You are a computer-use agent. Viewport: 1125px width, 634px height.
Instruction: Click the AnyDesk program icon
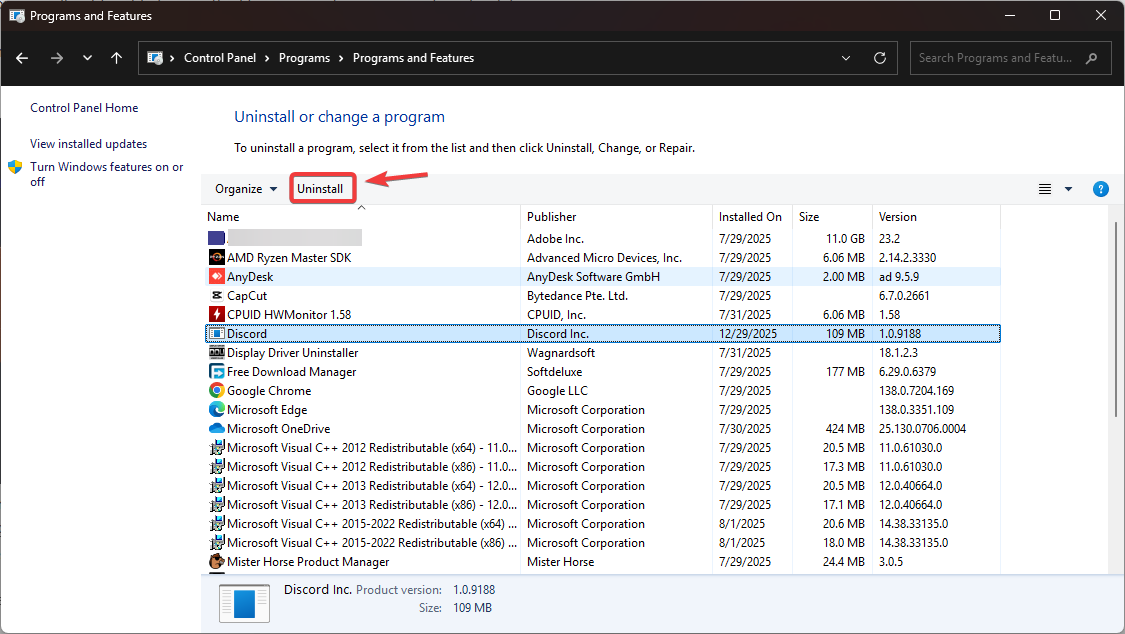tap(216, 277)
